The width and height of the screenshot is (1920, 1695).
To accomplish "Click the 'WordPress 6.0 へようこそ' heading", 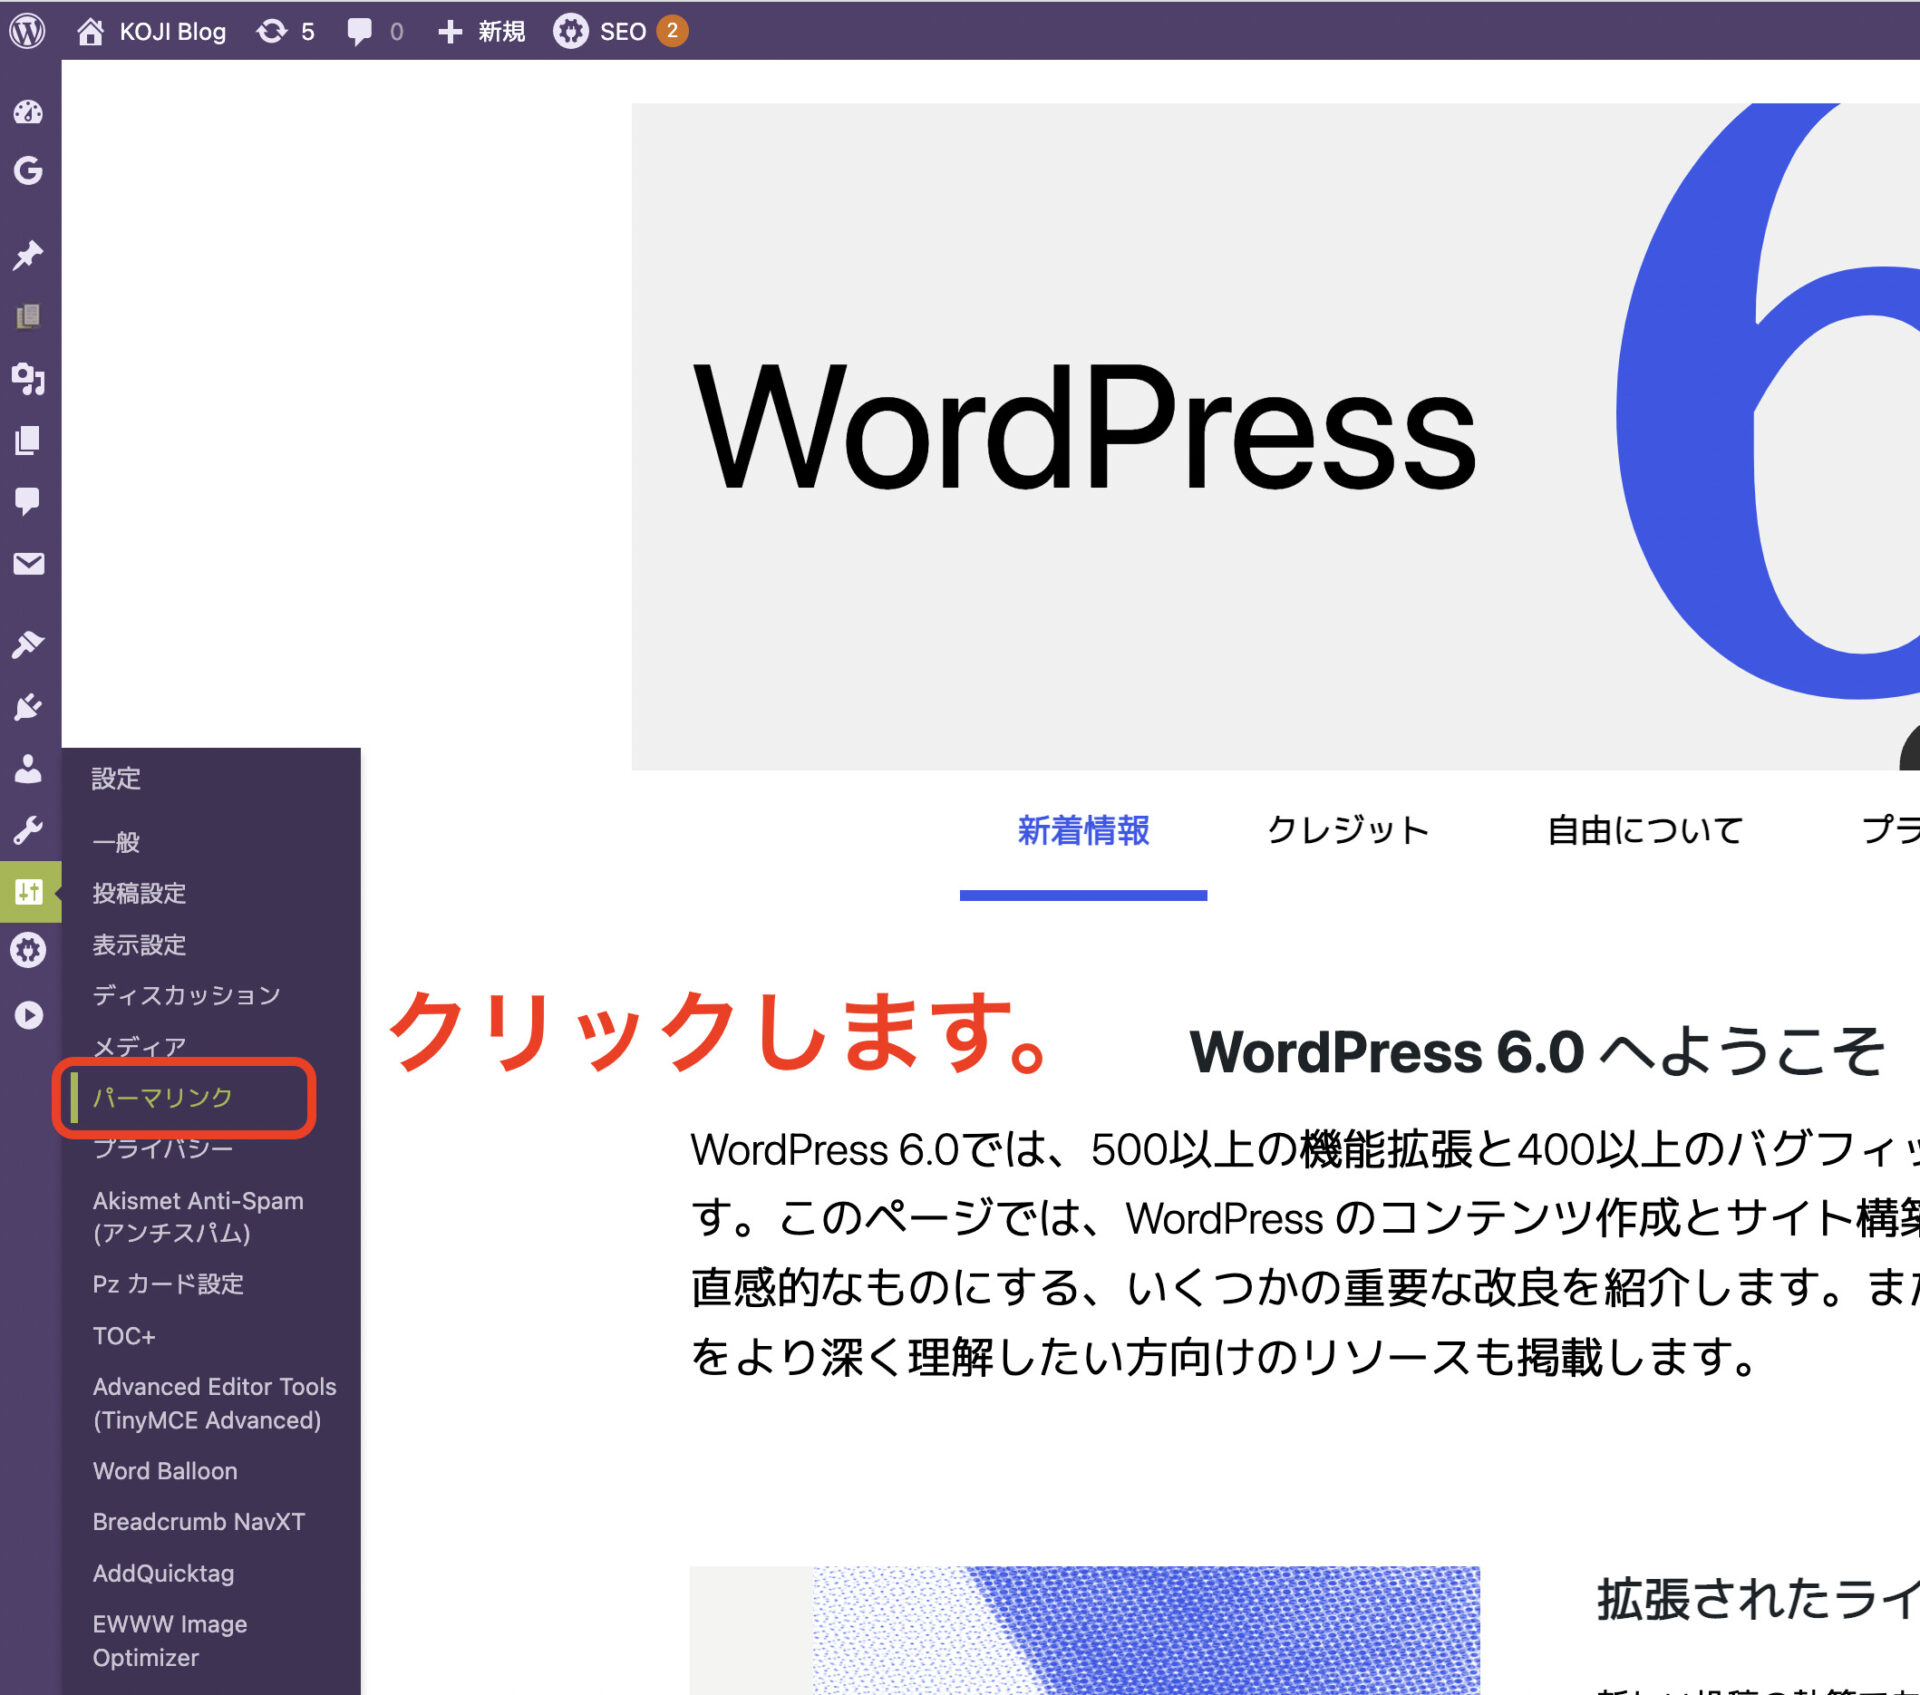I will tap(1537, 1053).
